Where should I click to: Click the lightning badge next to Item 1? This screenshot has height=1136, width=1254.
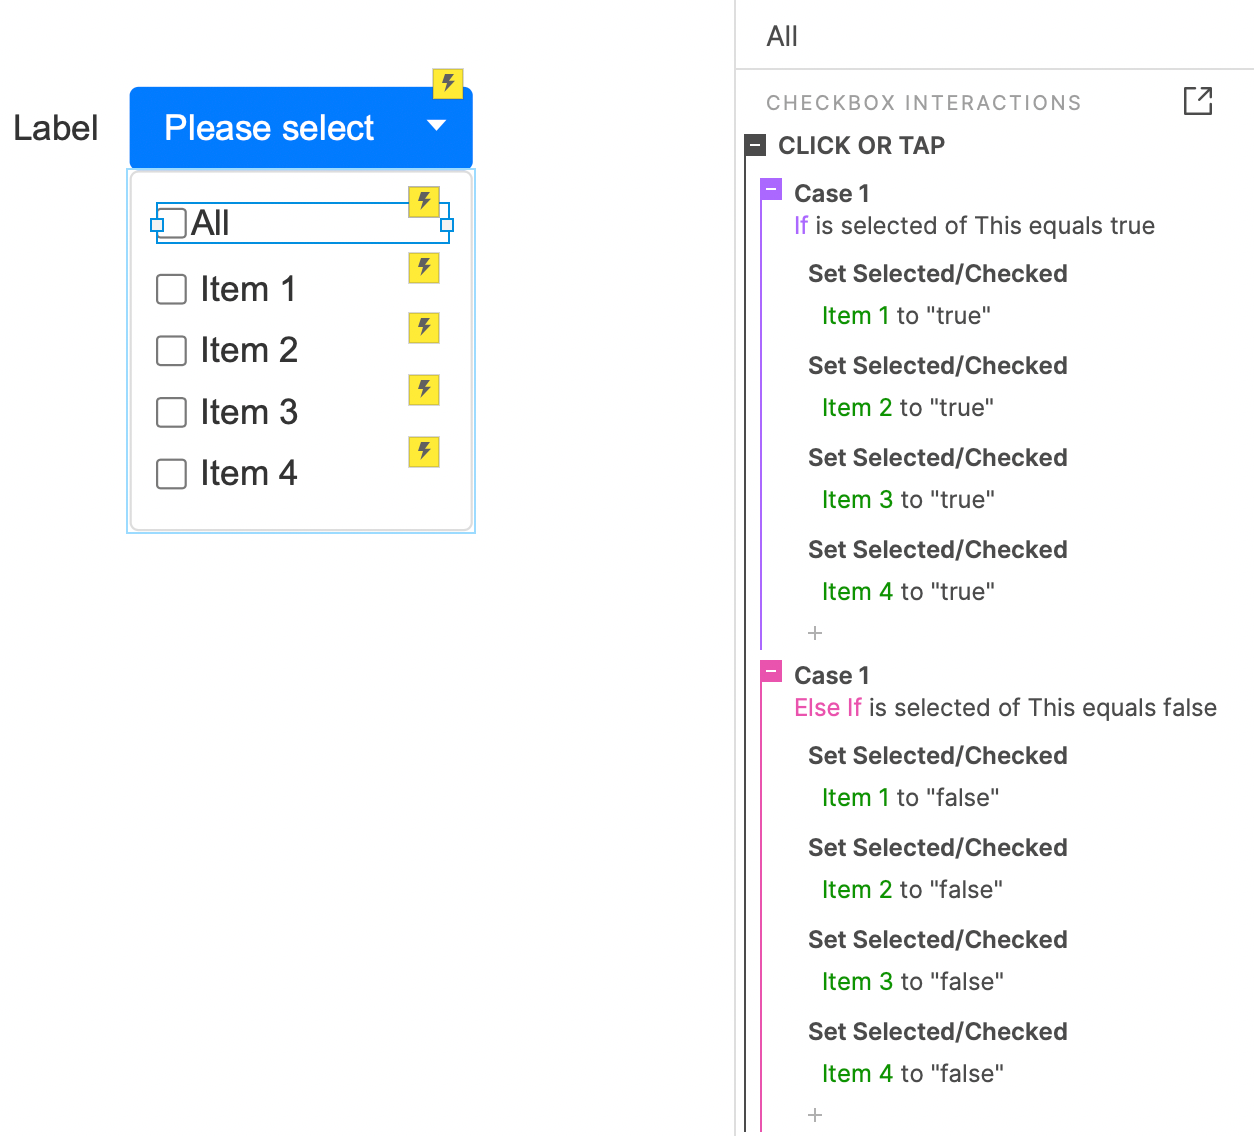[424, 268]
